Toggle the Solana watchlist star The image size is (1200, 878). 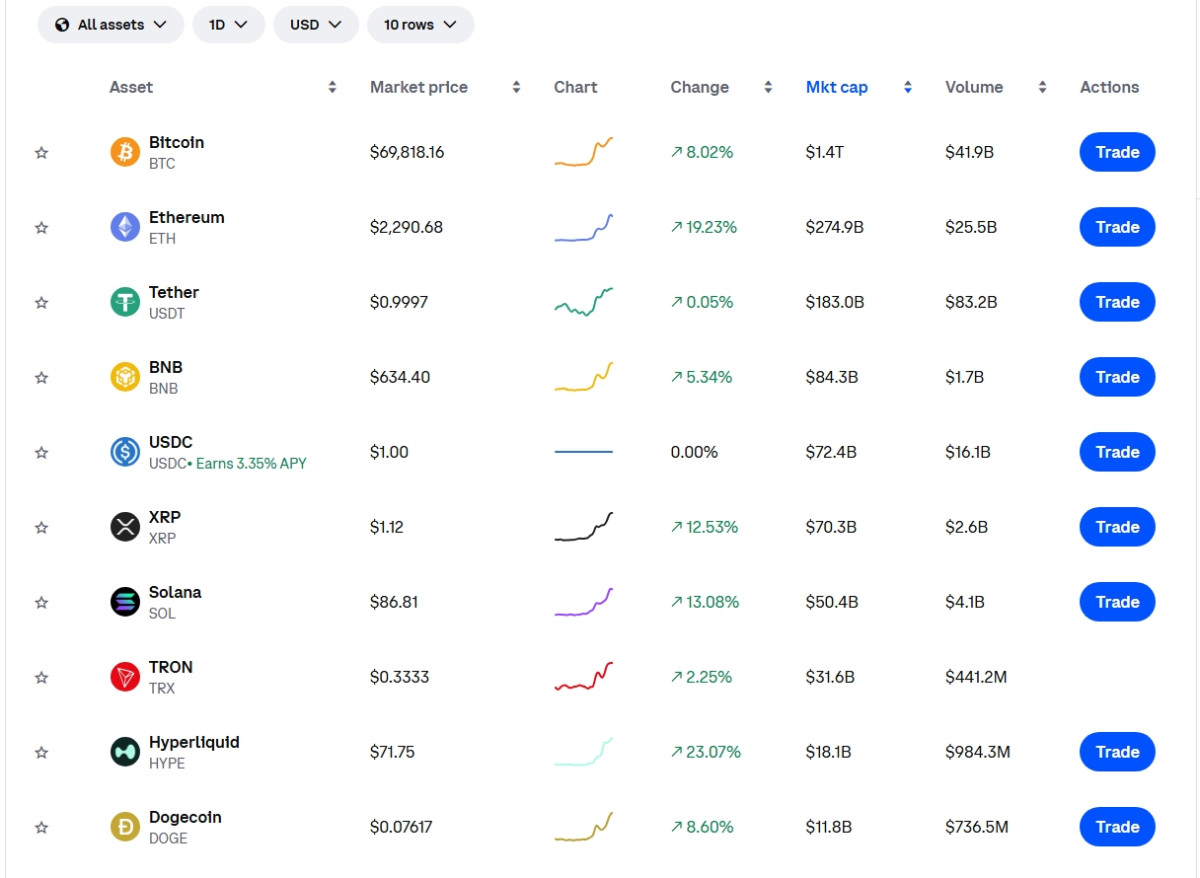point(41,603)
